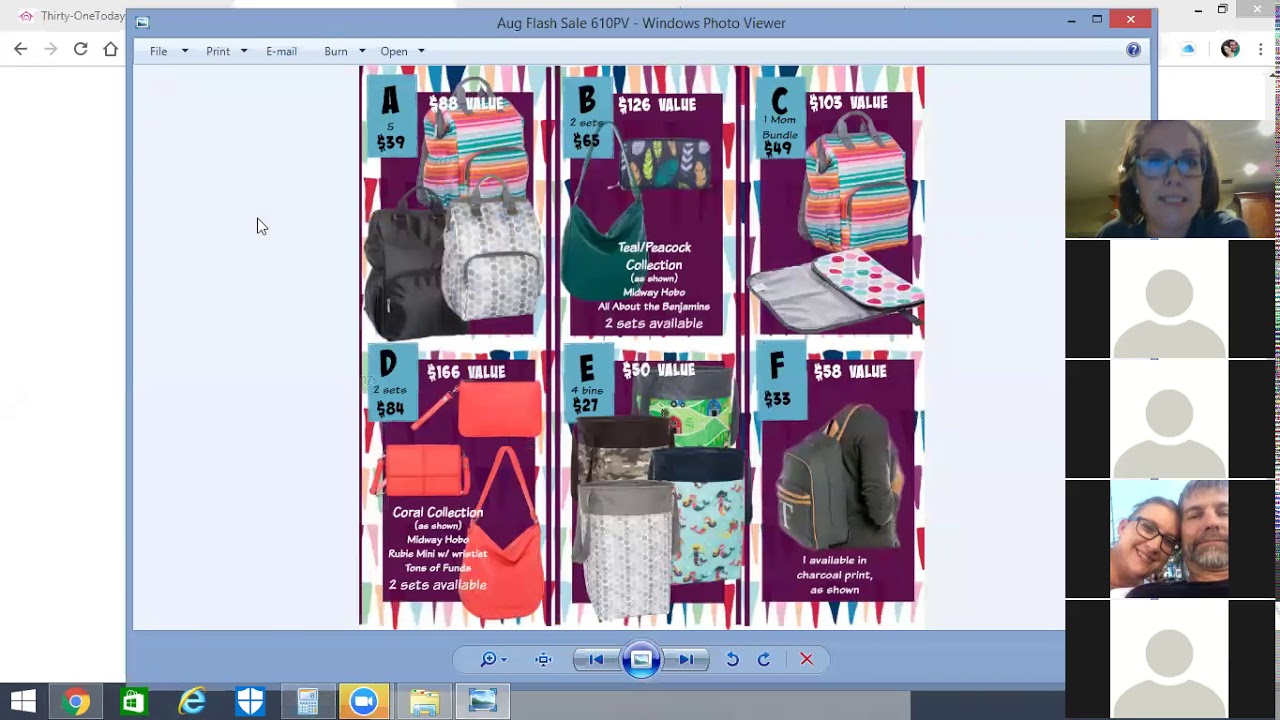Select the couple's video thumbnail
The height and width of the screenshot is (720, 1280).
(1170, 539)
